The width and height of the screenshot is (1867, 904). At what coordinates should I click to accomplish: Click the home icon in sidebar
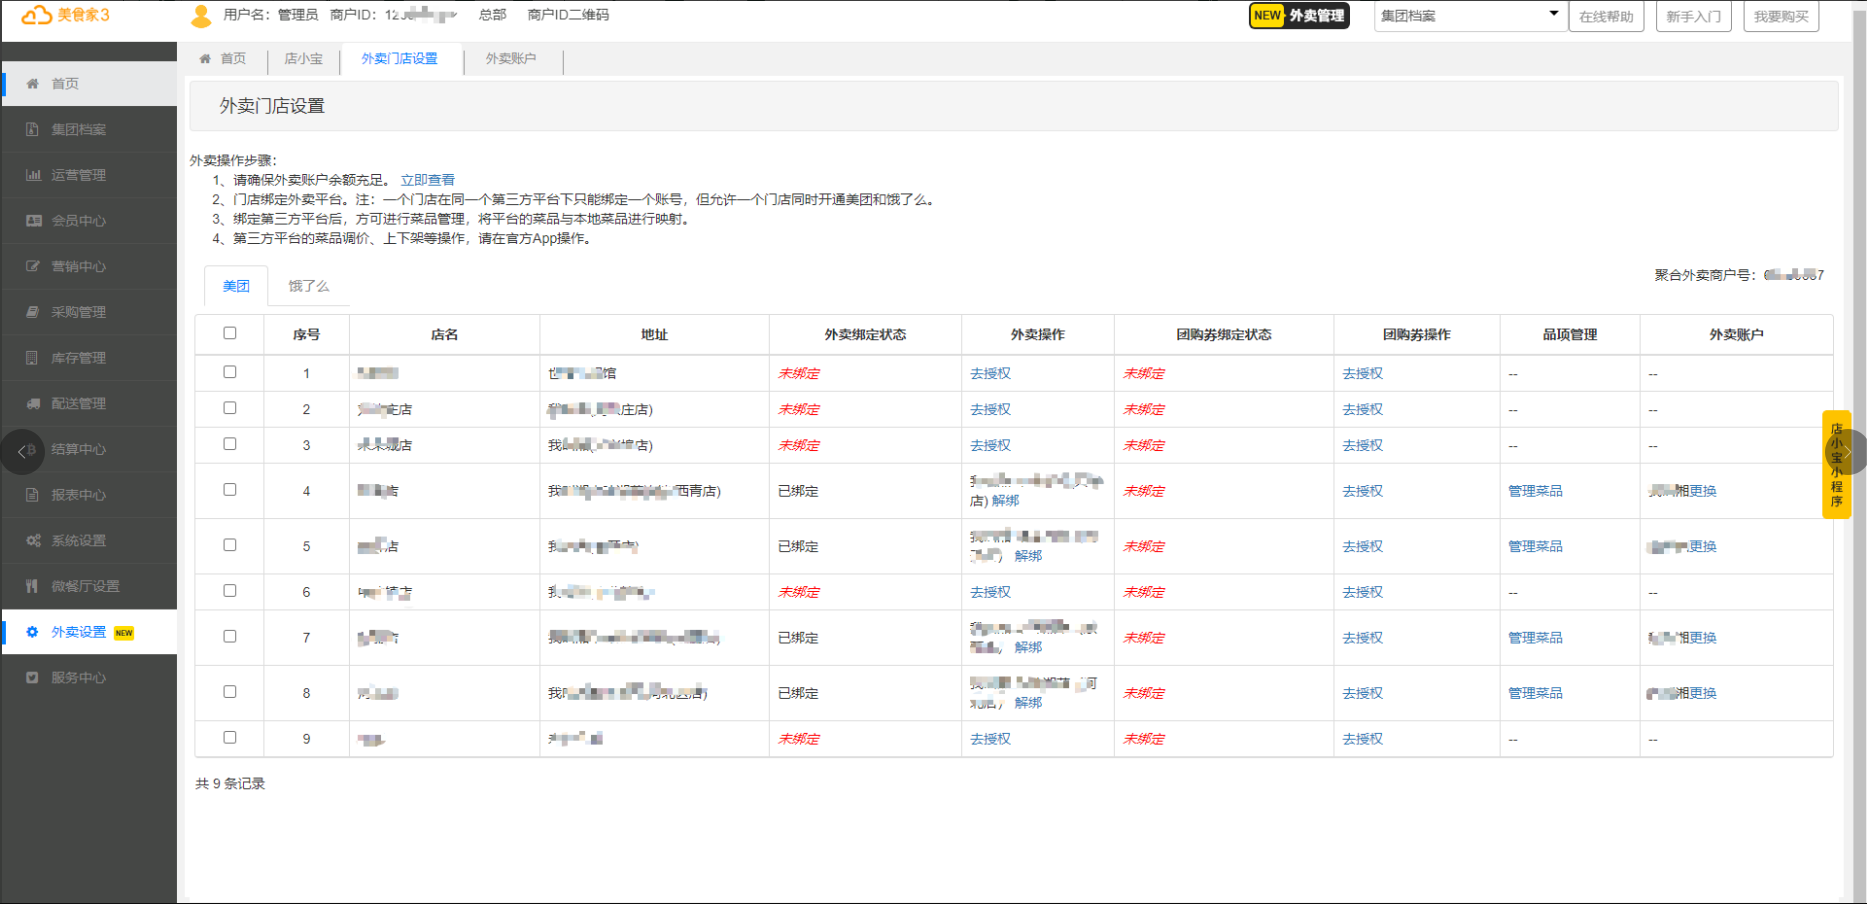click(33, 84)
